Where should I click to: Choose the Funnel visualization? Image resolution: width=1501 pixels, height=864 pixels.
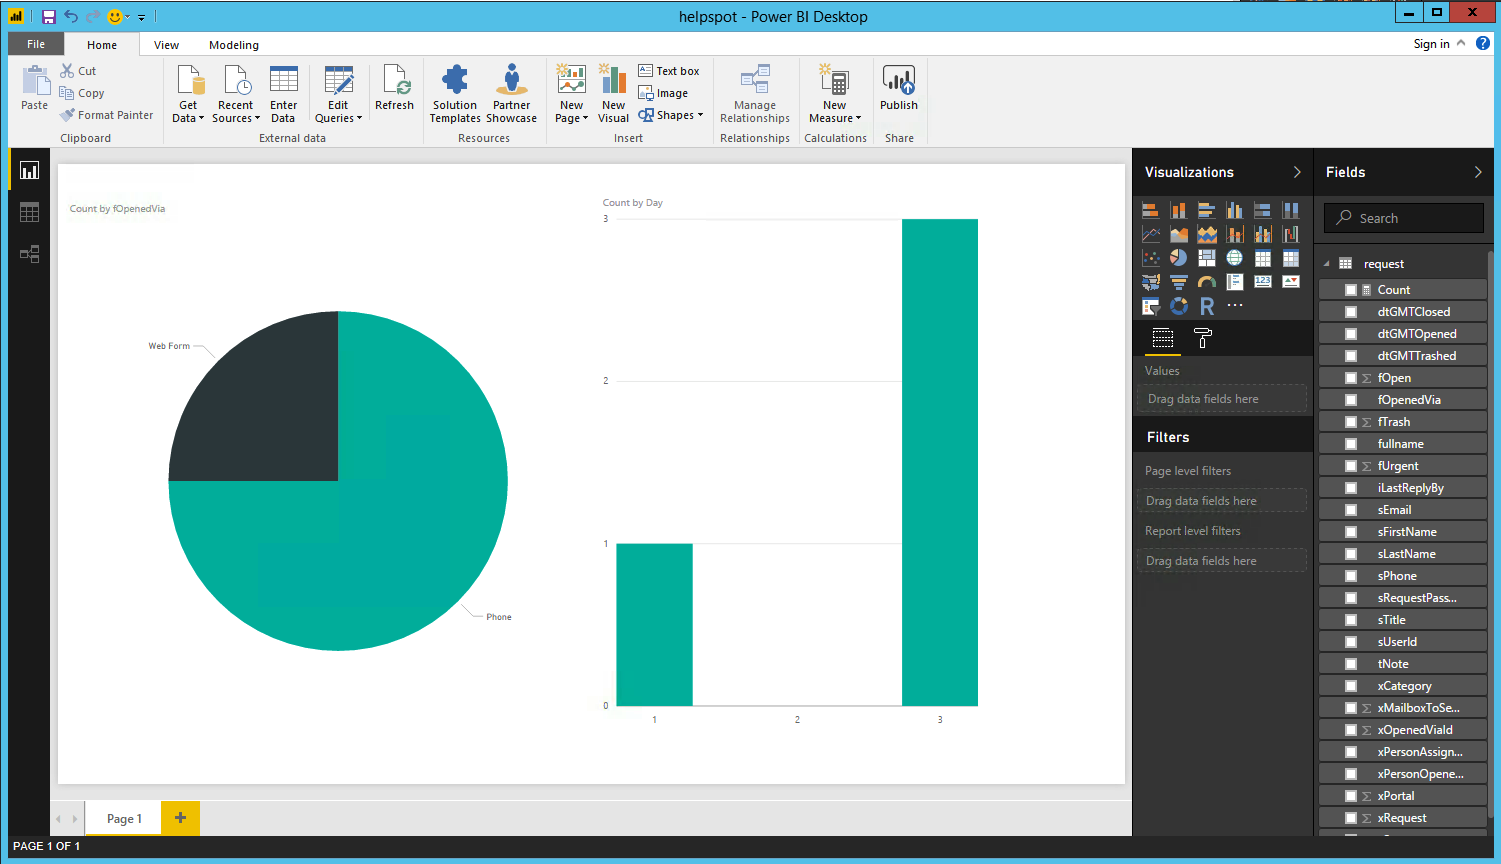[x=1179, y=282]
